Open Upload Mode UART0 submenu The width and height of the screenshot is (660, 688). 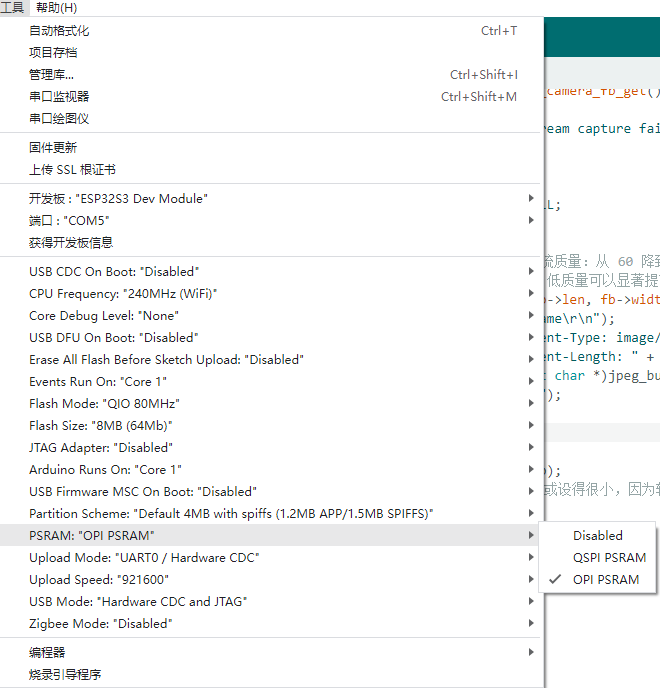pyautogui.click(x=272, y=557)
